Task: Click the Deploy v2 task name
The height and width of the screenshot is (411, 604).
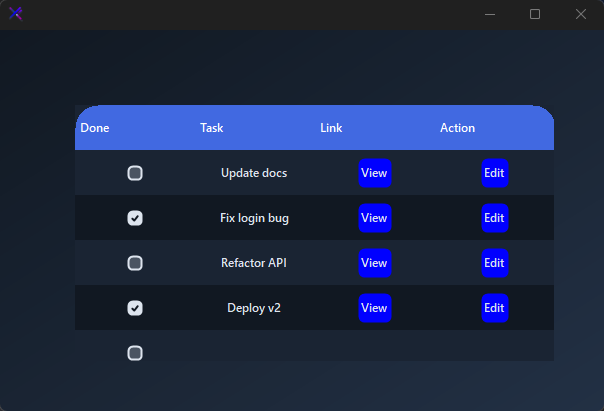Action: click(x=254, y=308)
